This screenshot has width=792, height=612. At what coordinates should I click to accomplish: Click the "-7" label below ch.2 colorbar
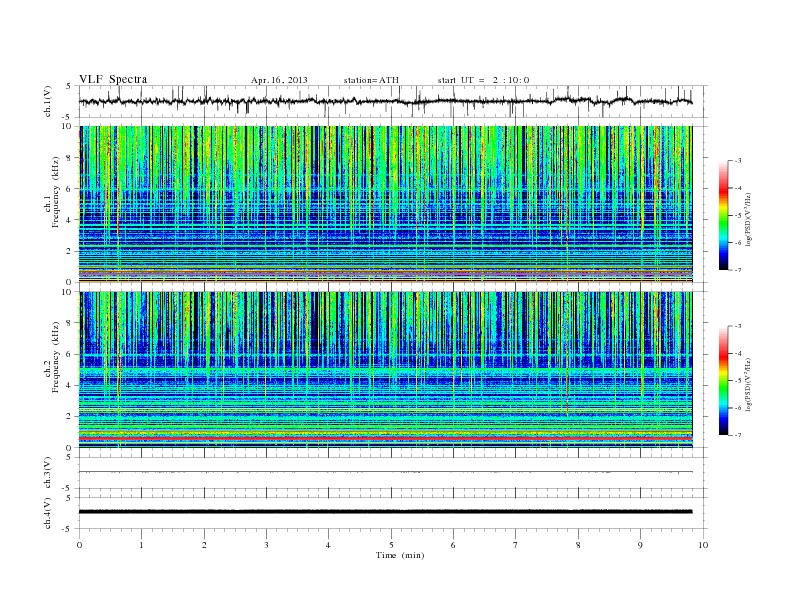pos(737,435)
